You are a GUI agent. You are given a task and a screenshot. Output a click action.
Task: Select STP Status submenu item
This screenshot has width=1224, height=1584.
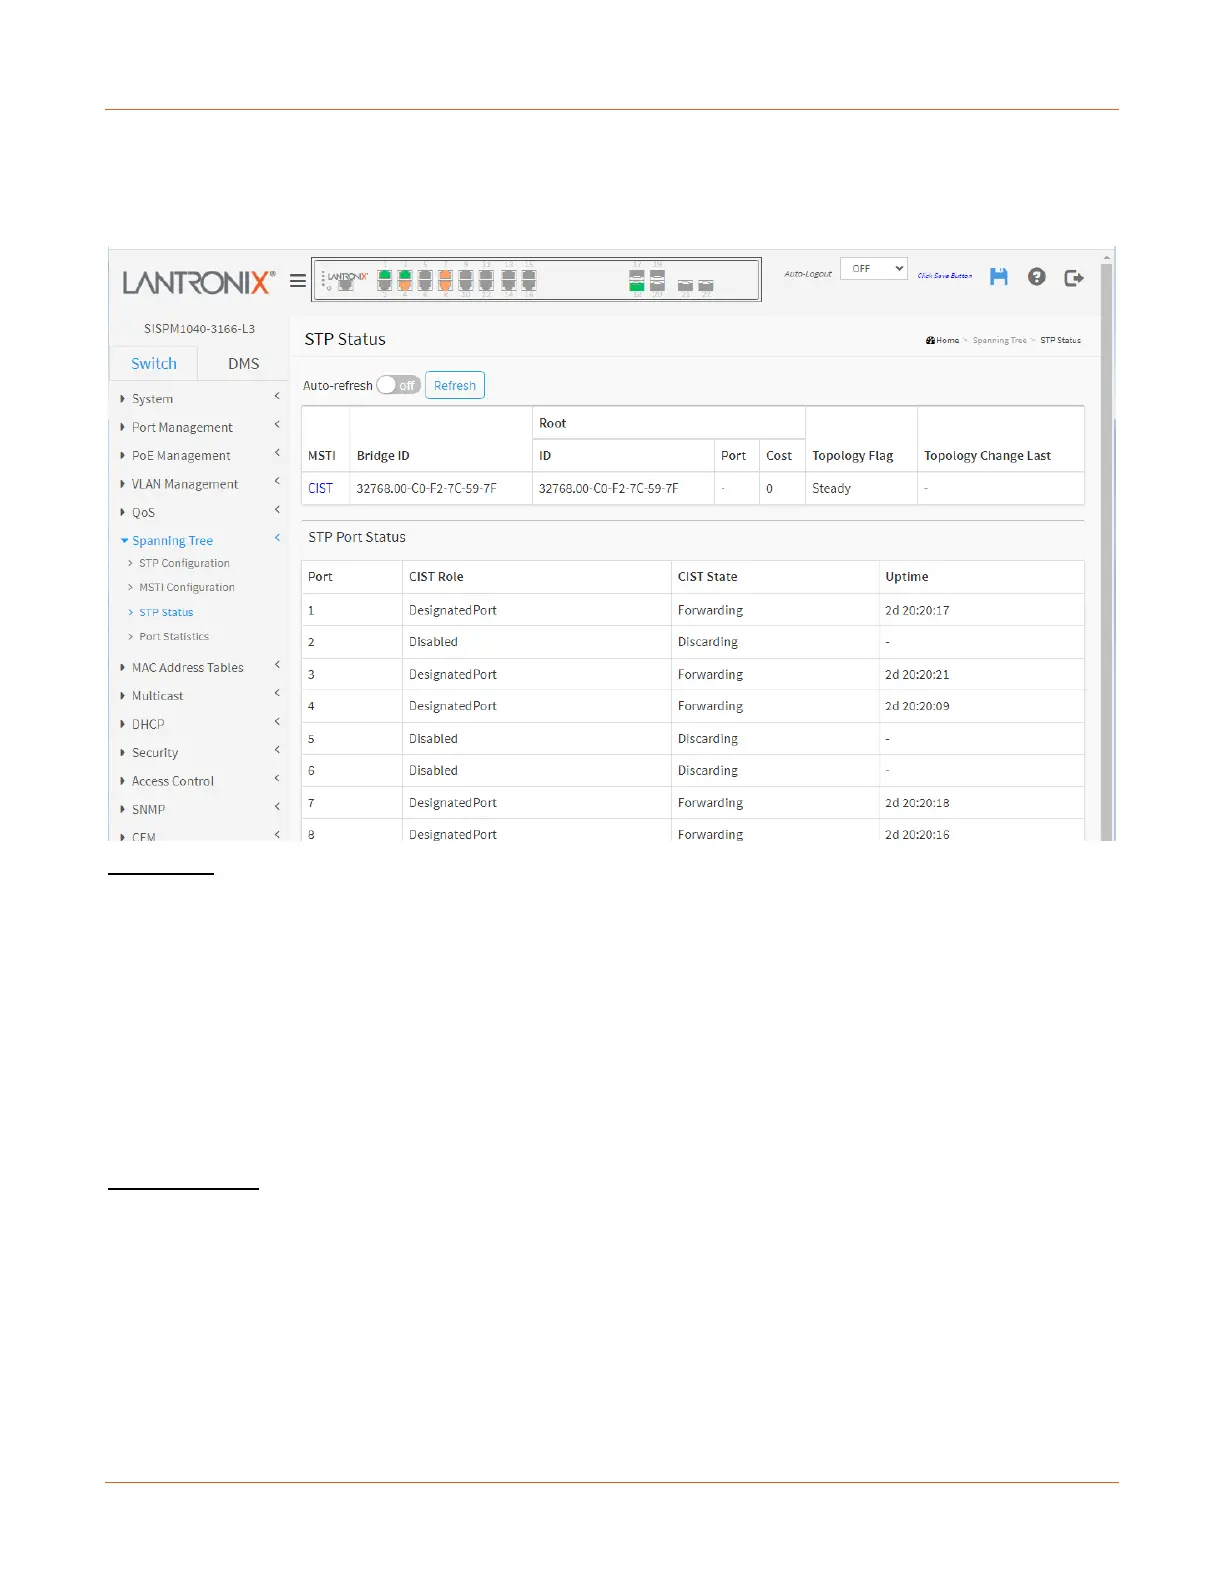[166, 612]
